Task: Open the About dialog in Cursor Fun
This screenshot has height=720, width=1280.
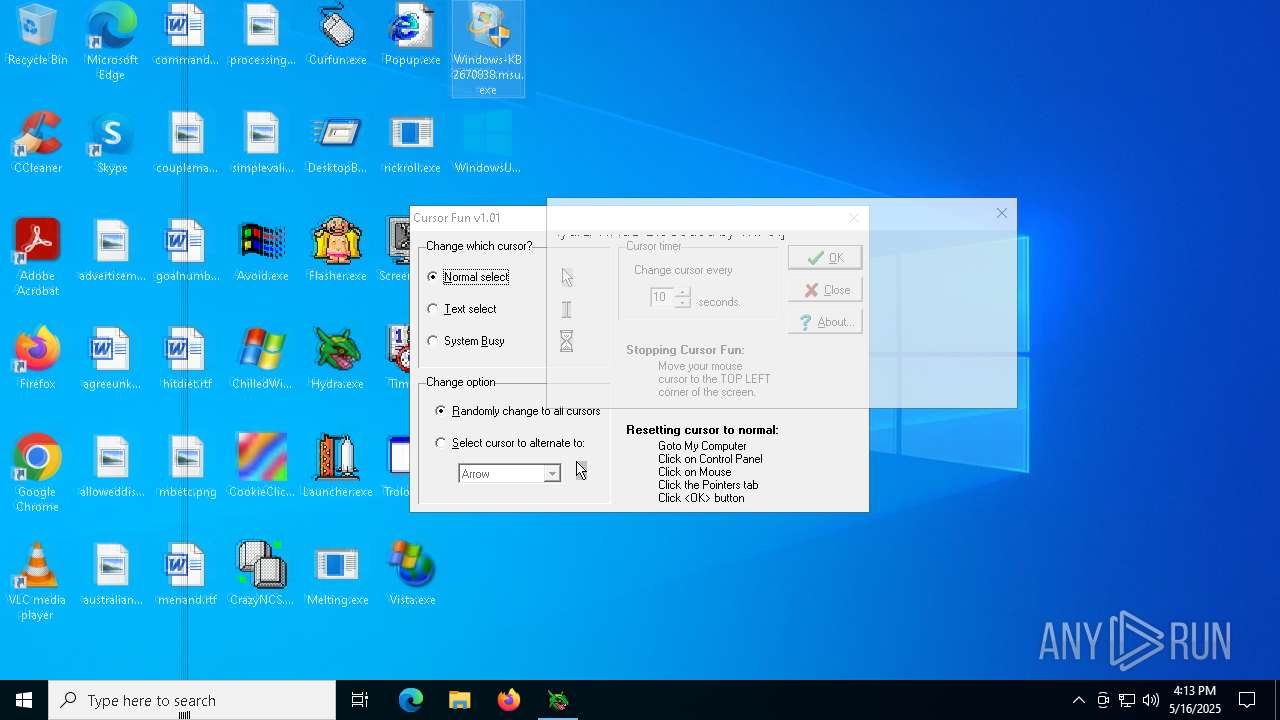Action: (825, 322)
